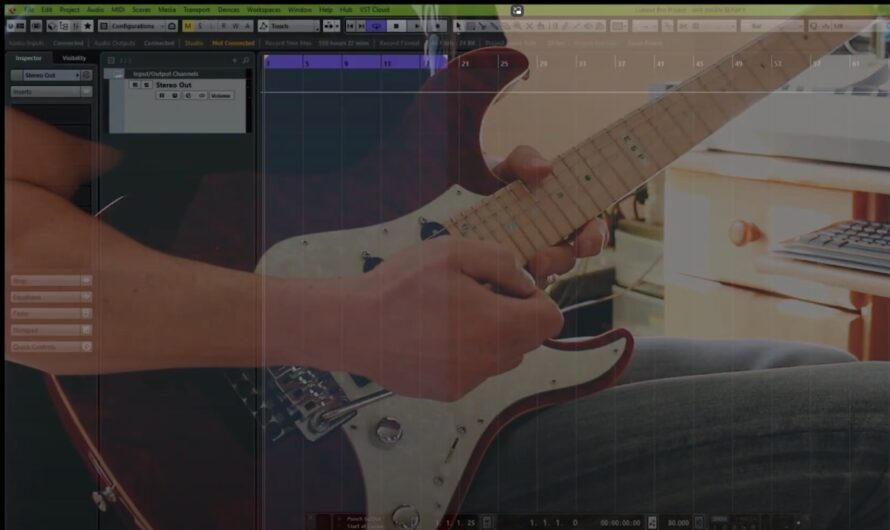Viewport: 890px width, 530px height.
Task: Click ruler at bar 25
Action: pyautogui.click(x=504, y=64)
